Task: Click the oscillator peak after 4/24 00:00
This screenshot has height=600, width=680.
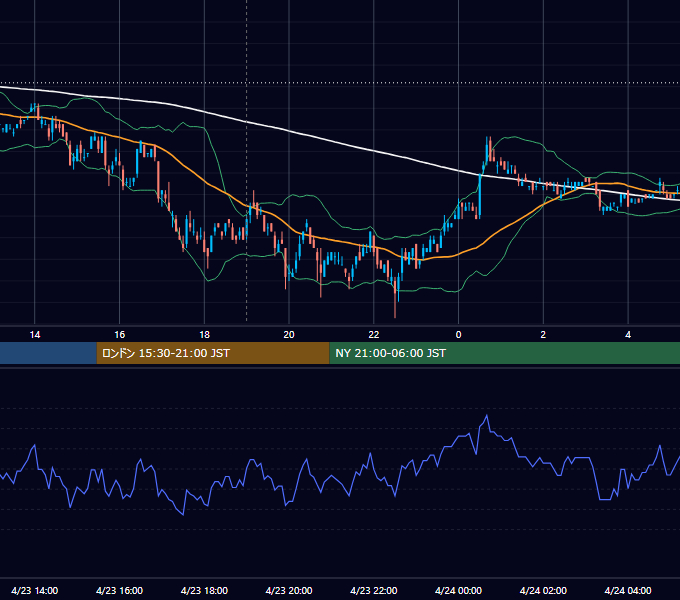Action: click(x=487, y=416)
